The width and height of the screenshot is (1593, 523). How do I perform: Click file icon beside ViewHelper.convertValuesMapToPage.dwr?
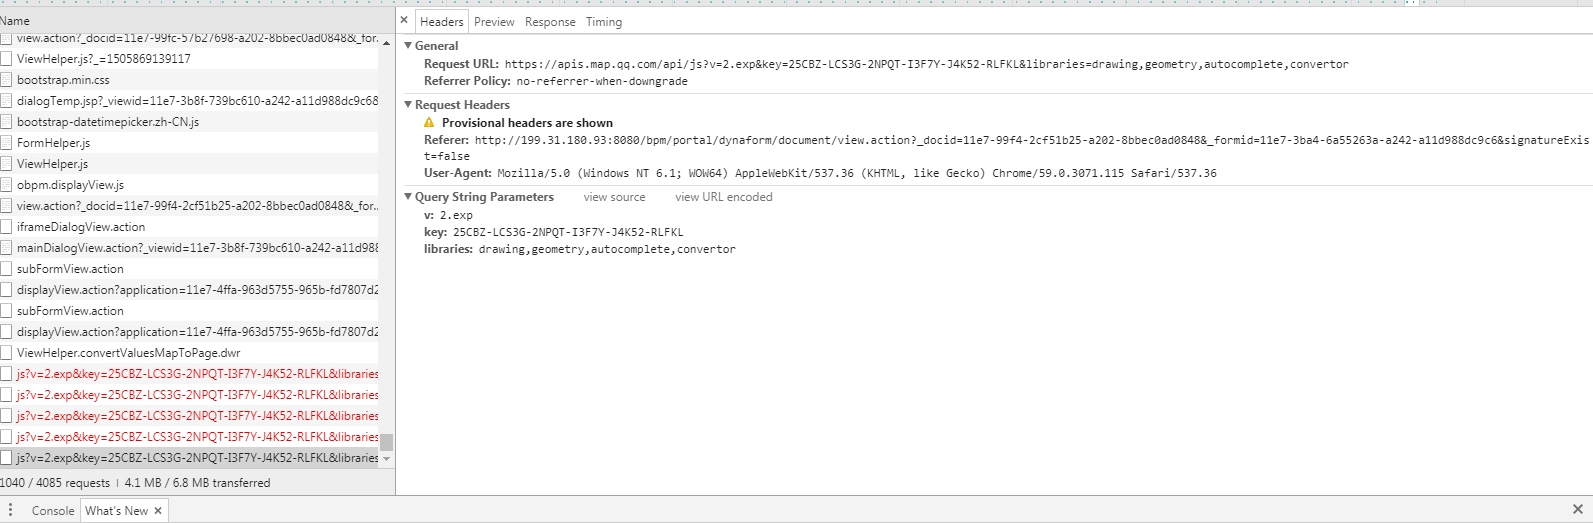coord(6,353)
